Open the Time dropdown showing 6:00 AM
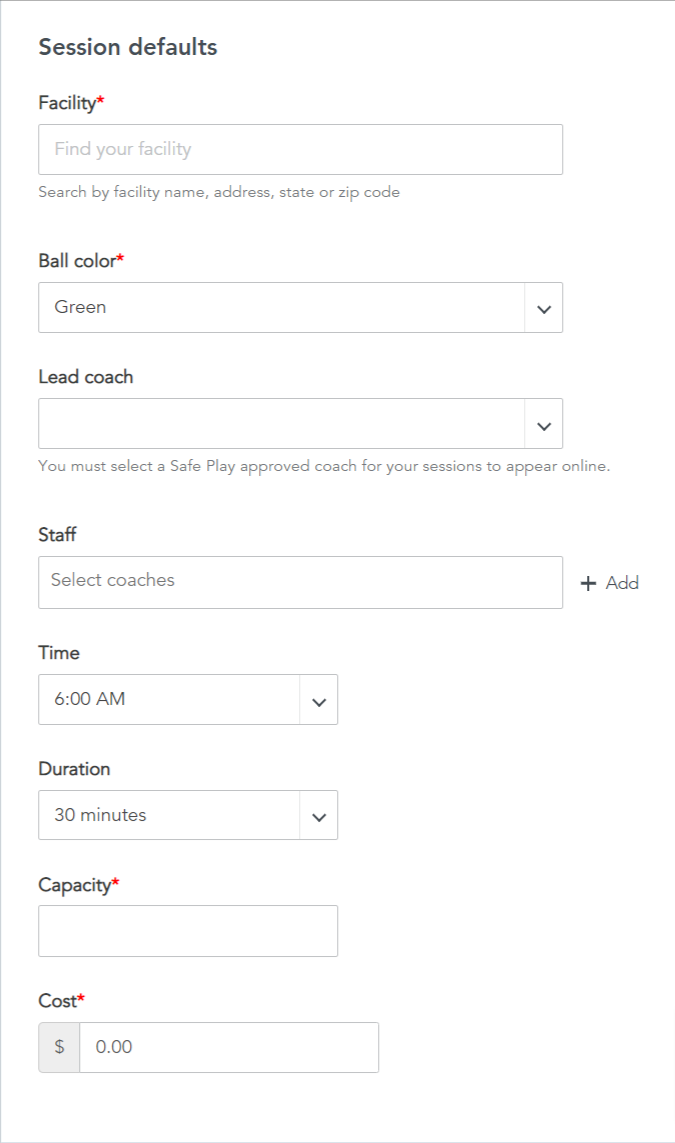The height and width of the screenshot is (1143, 675). pos(188,700)
